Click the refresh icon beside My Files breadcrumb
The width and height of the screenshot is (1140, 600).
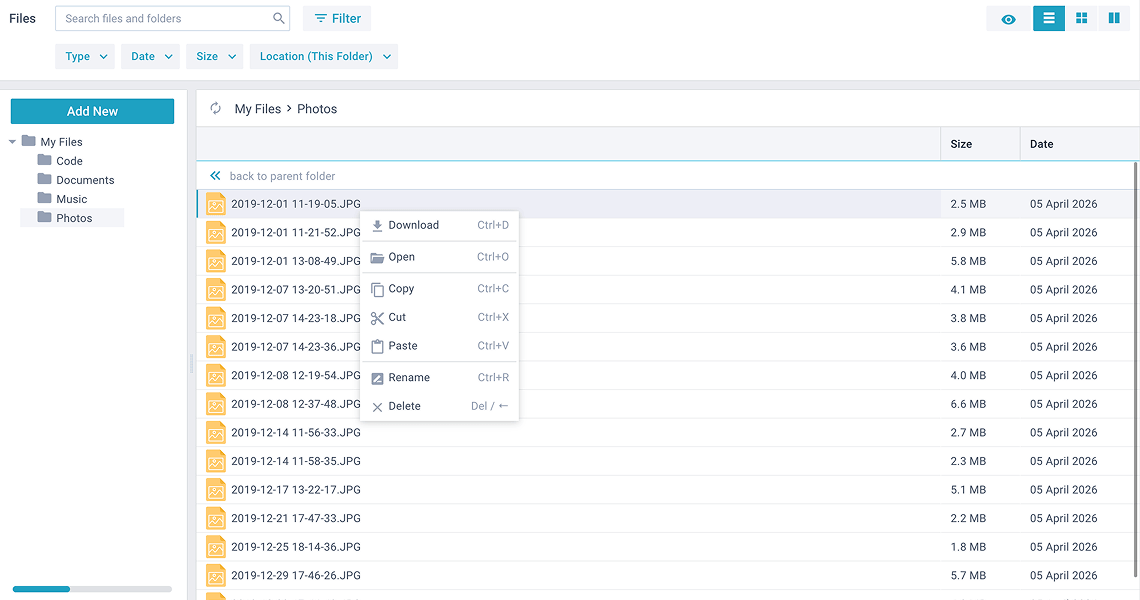[215, 109]
